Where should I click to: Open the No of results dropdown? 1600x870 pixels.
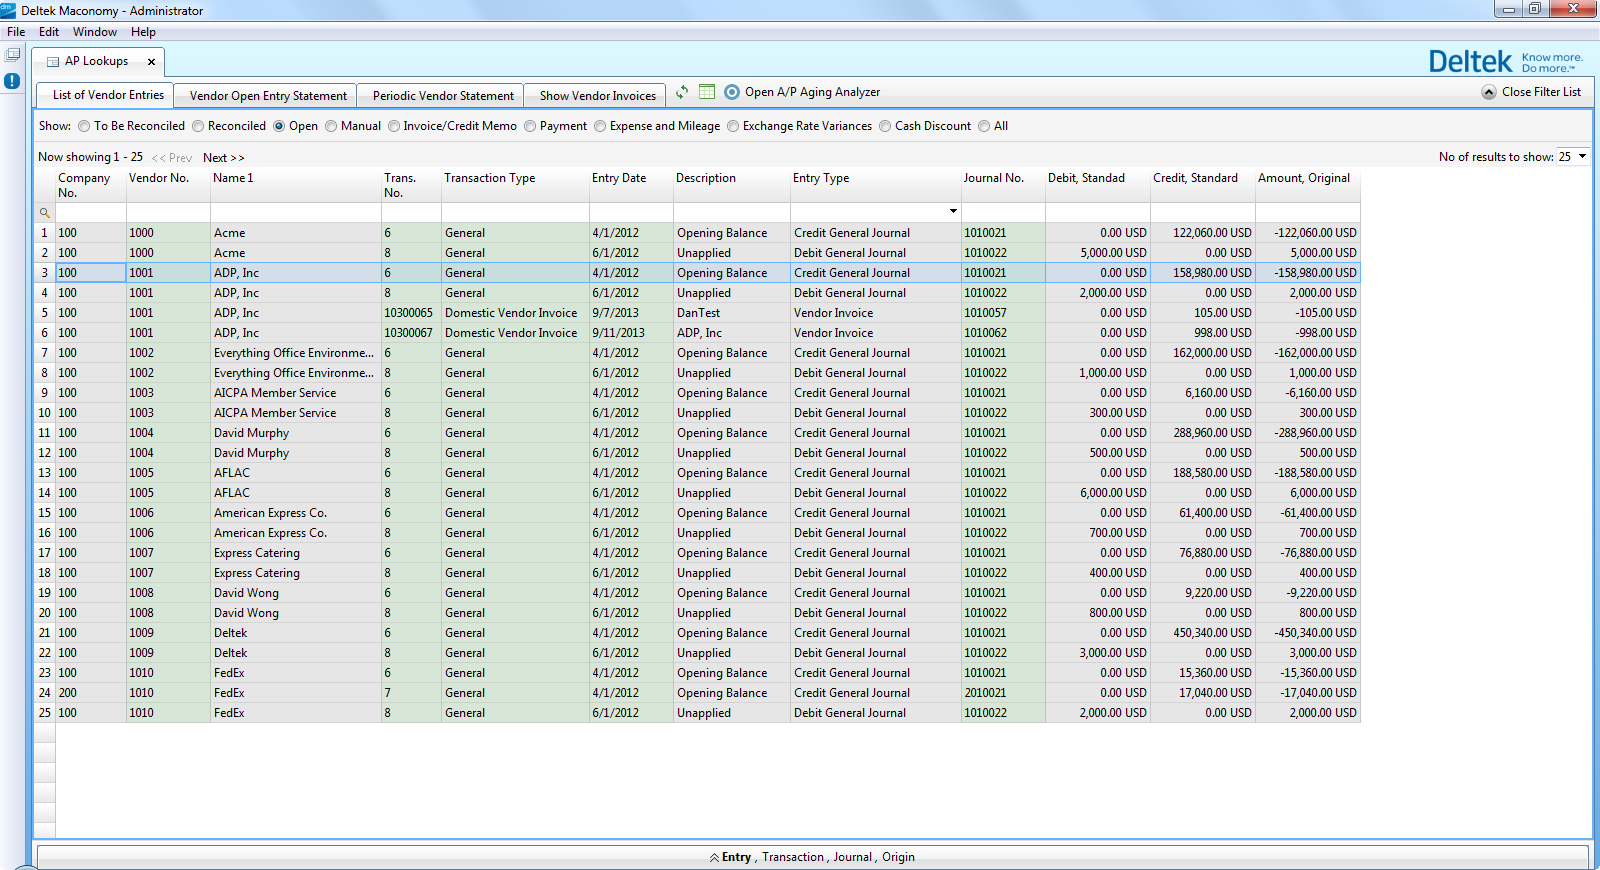pyautogui.click(x=1582, y=157)
